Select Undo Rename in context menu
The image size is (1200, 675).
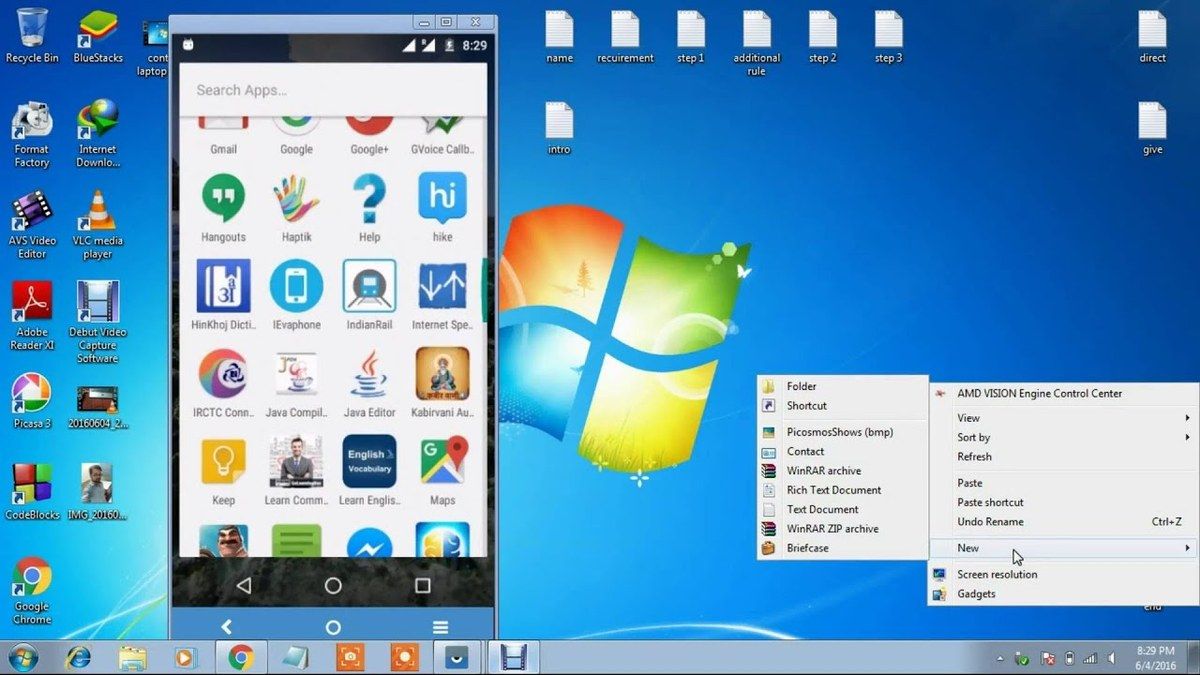point(1064,522)
